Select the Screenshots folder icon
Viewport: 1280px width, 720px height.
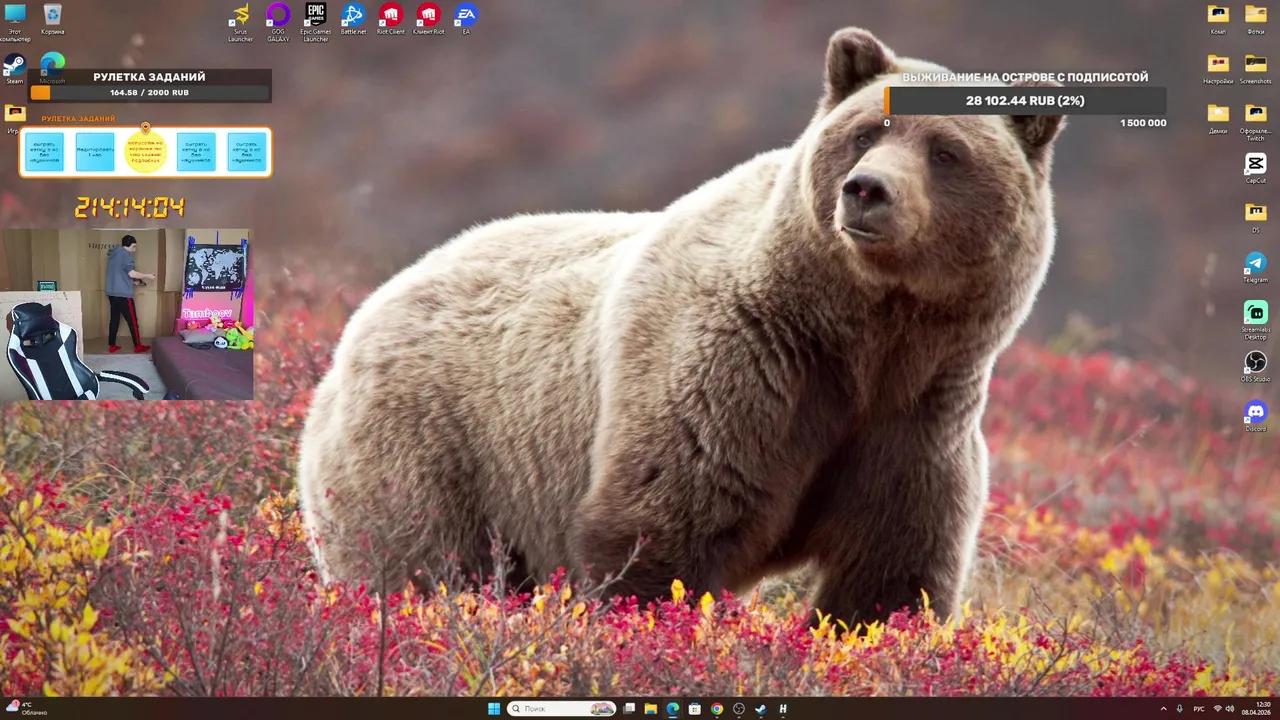click(x=1256, y=69)
